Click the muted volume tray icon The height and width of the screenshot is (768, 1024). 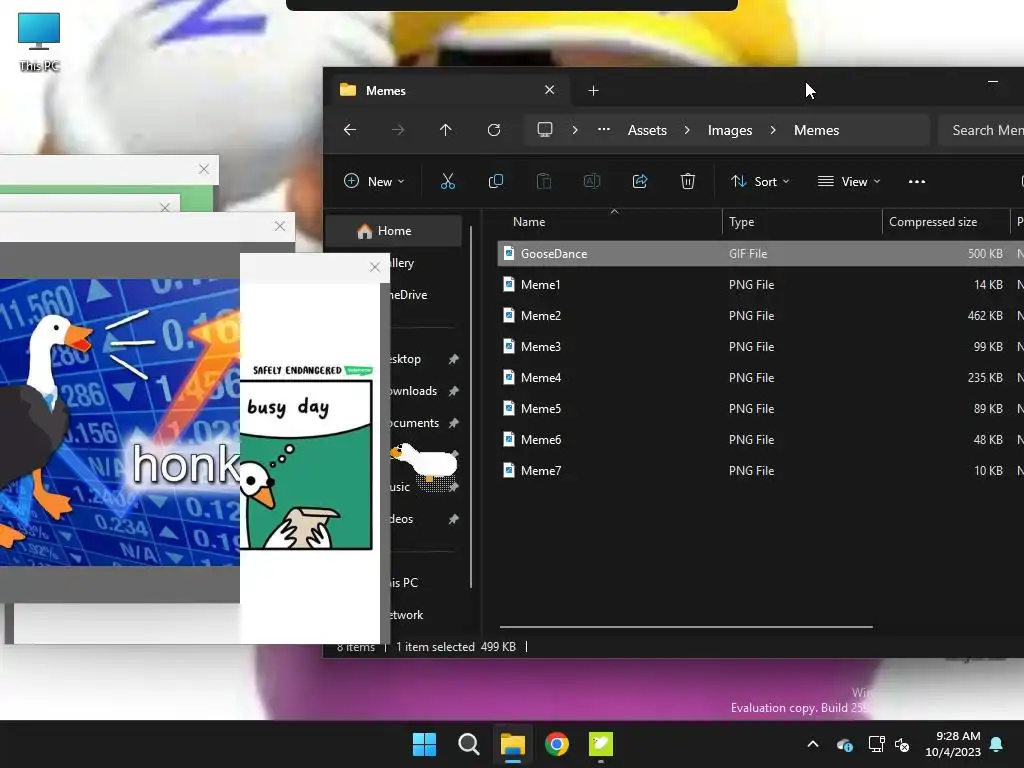(902, 744)
